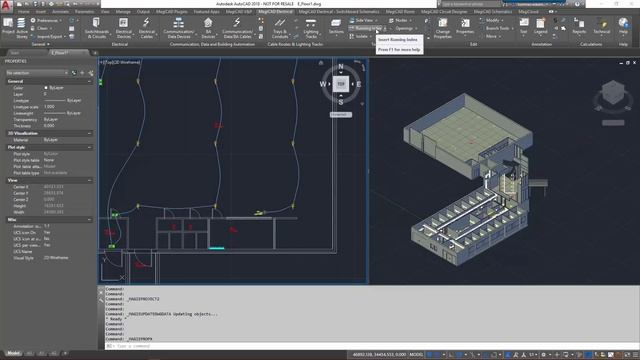Switch to the Home ribbon tab
The height and width of the screenshot is (360, 640).
coord(23,12)
